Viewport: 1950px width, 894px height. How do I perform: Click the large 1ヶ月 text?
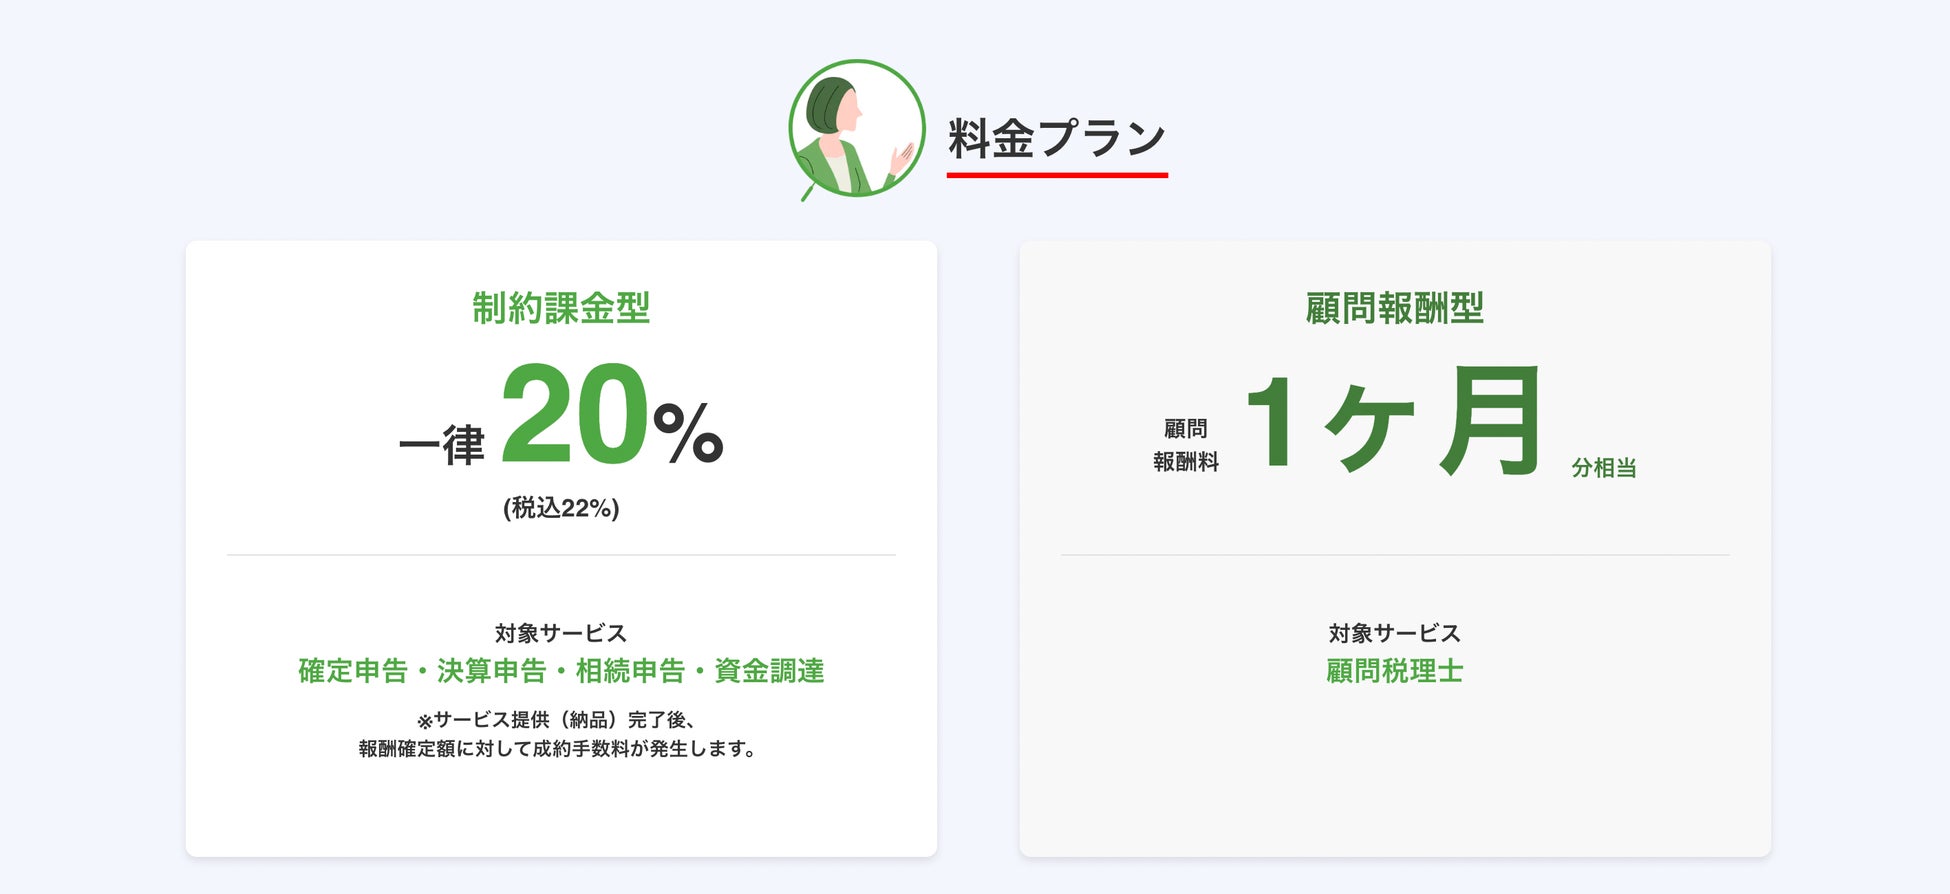[x=1394, y=420]
